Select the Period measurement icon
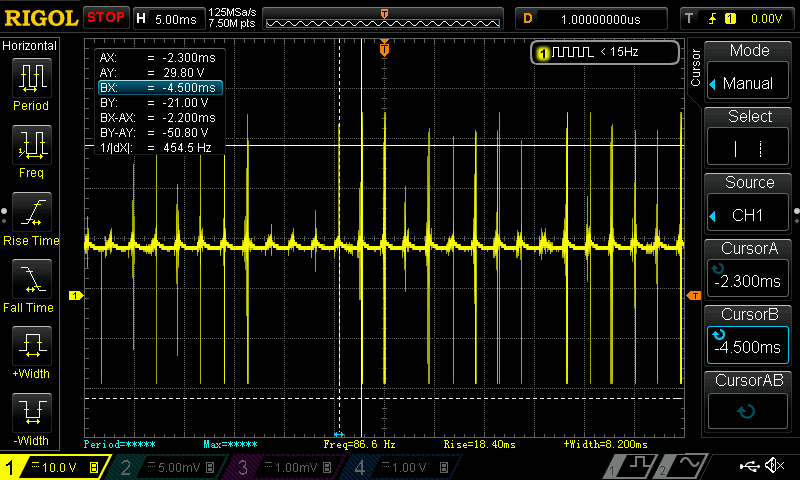Viewport: 800px width, 480px height. pos(31,78)
